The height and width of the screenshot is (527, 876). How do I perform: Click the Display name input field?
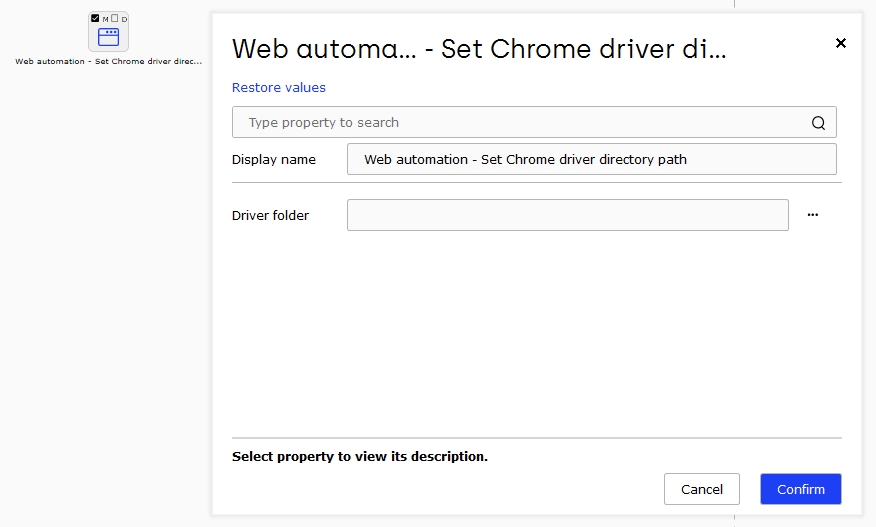(x=592, y=159)
